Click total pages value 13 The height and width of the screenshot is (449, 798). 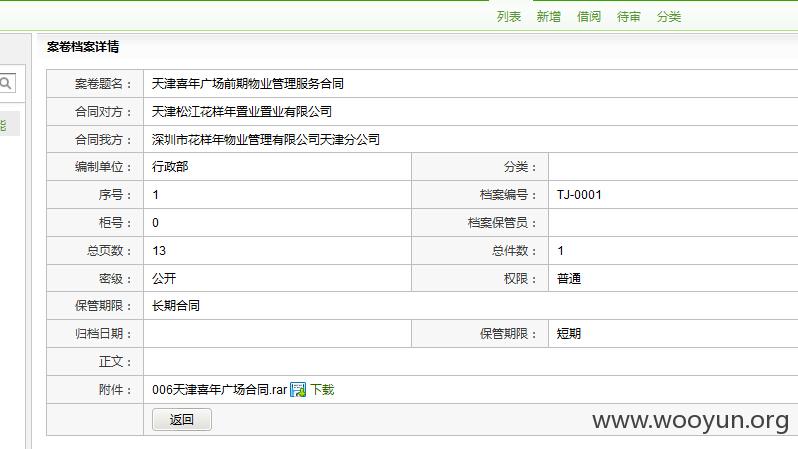159,250
